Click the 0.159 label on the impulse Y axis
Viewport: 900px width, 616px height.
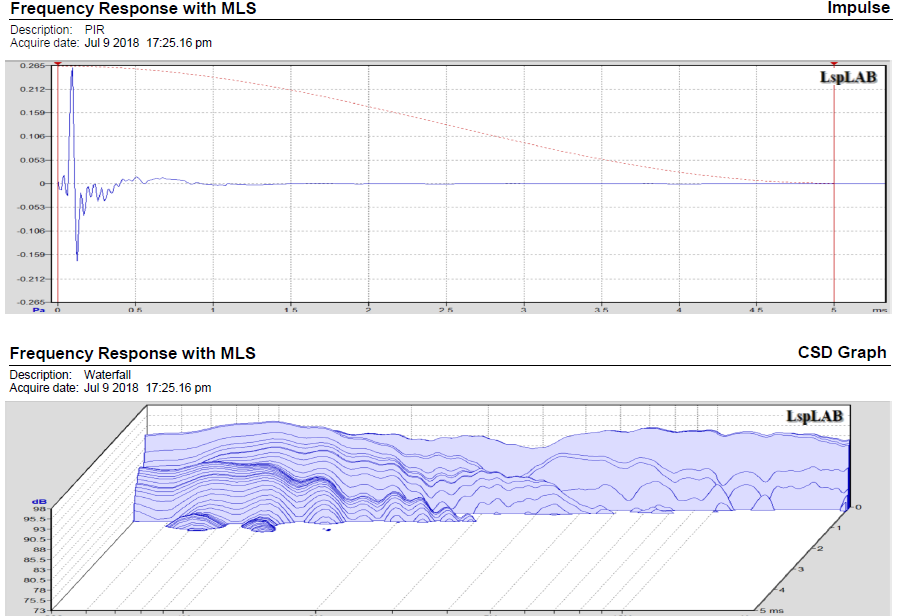coord(32,113)
